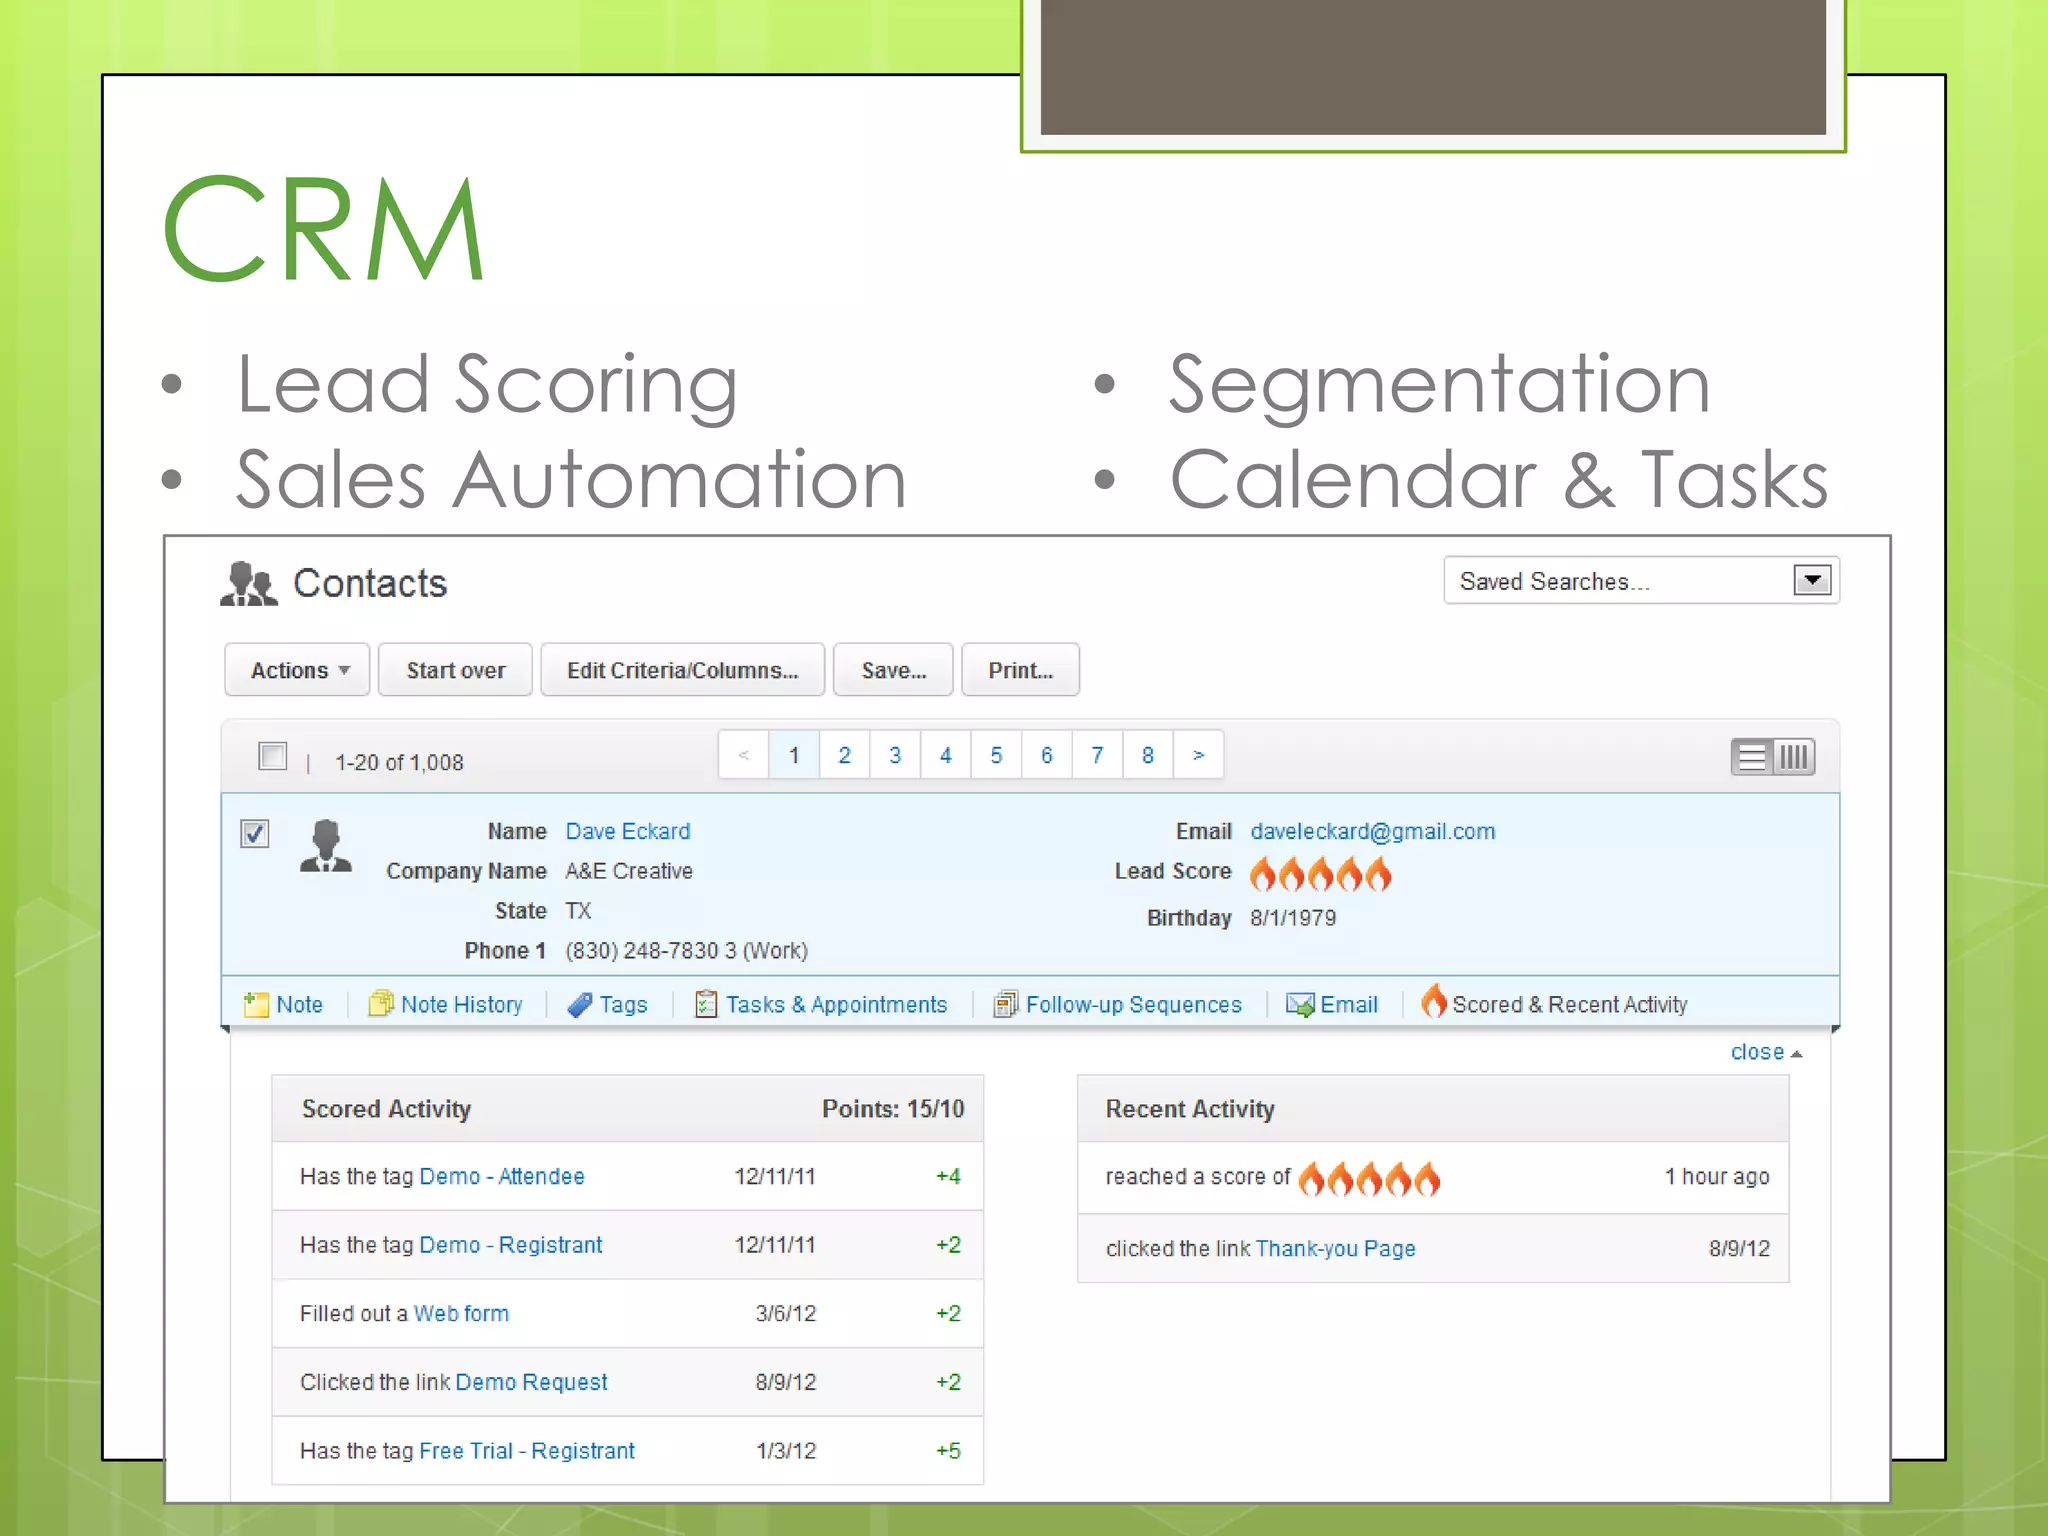This screenshot has height=1536, width=2048.
Task: Open the Note link
Action: tap(299, 1004)
